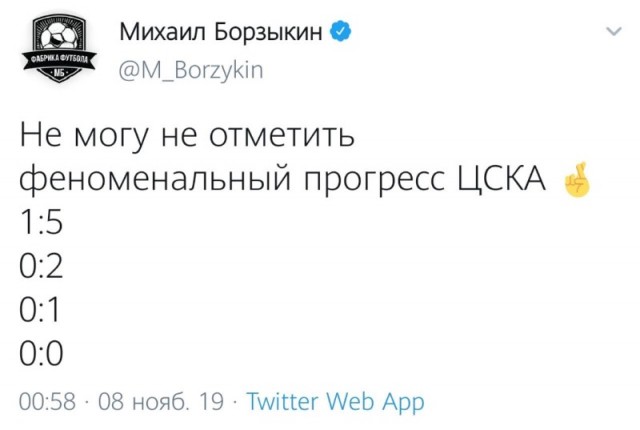640x430 pixels.
Task: Expand the tweet options chevron
Action: click(613, 31)
